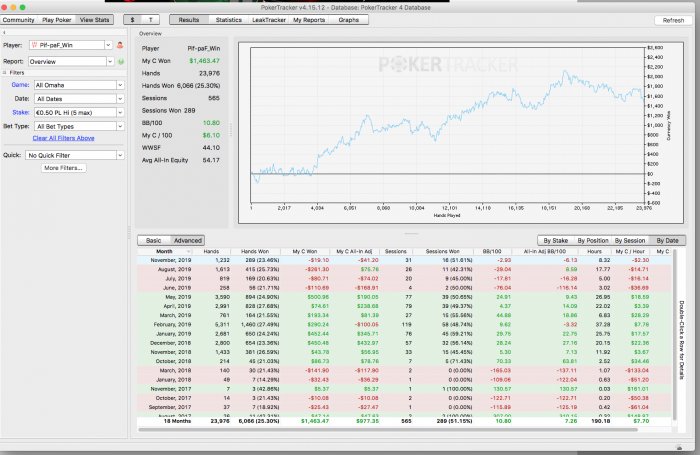Collapse the left sidebar using the top arrow

5,33
